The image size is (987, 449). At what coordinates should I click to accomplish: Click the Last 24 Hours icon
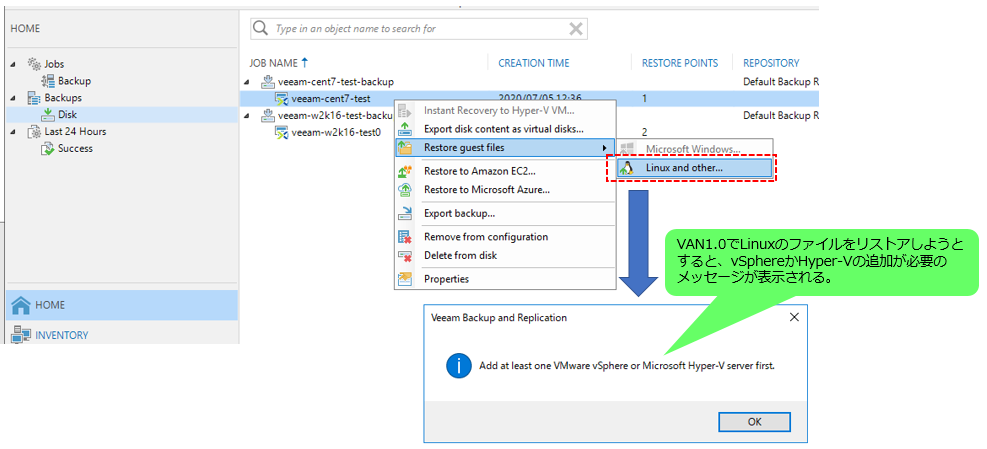pyautogui.click(x=34, y=132)
